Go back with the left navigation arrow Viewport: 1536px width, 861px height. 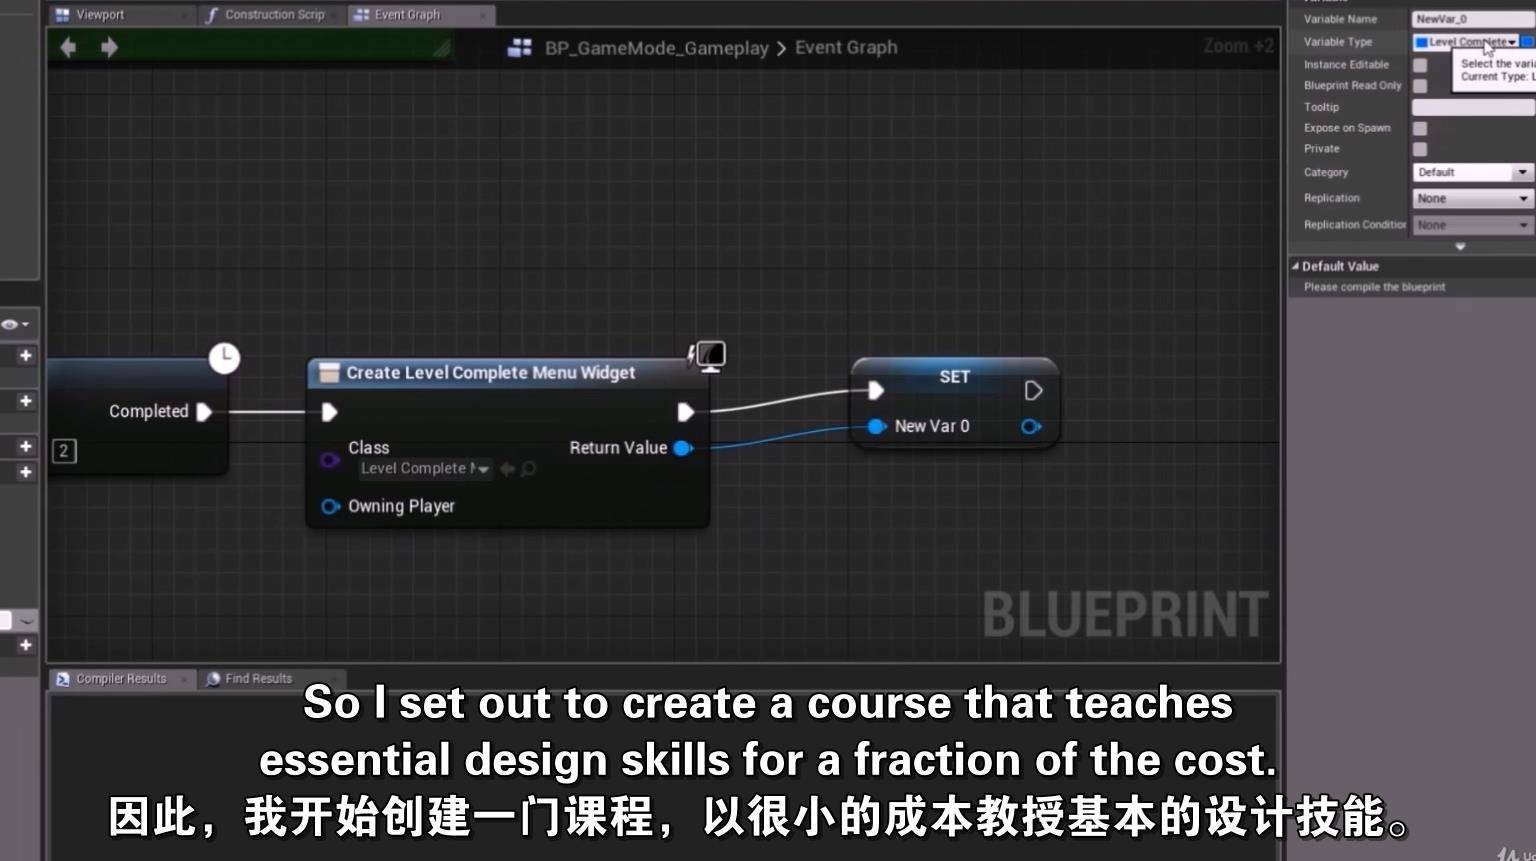tap(68, 47)
